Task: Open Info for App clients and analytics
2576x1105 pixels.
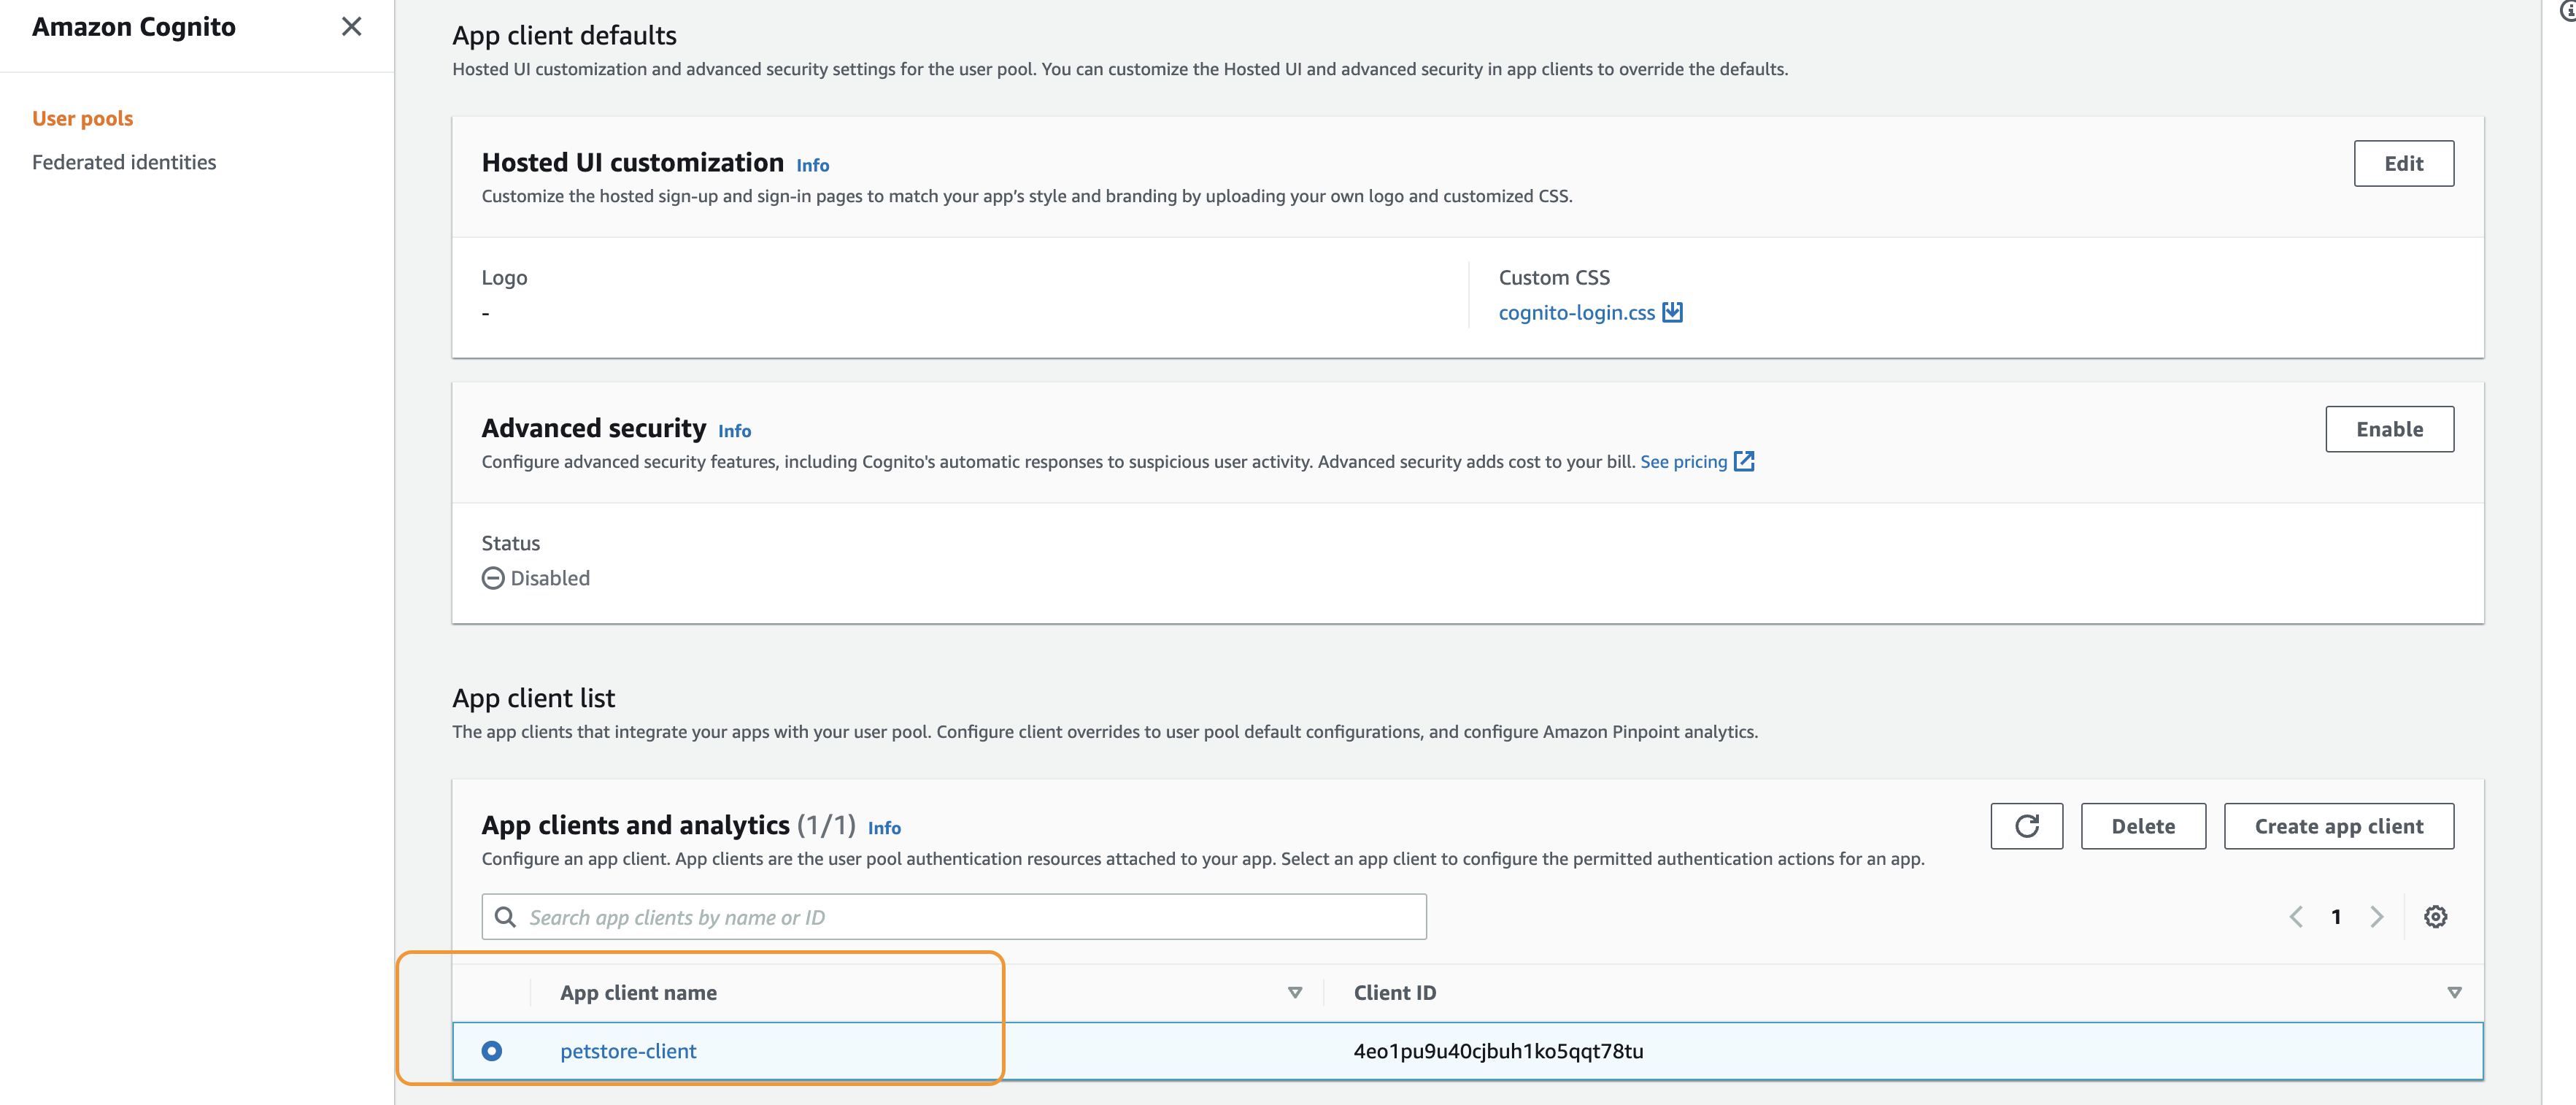Action: [x=884, y=828]
